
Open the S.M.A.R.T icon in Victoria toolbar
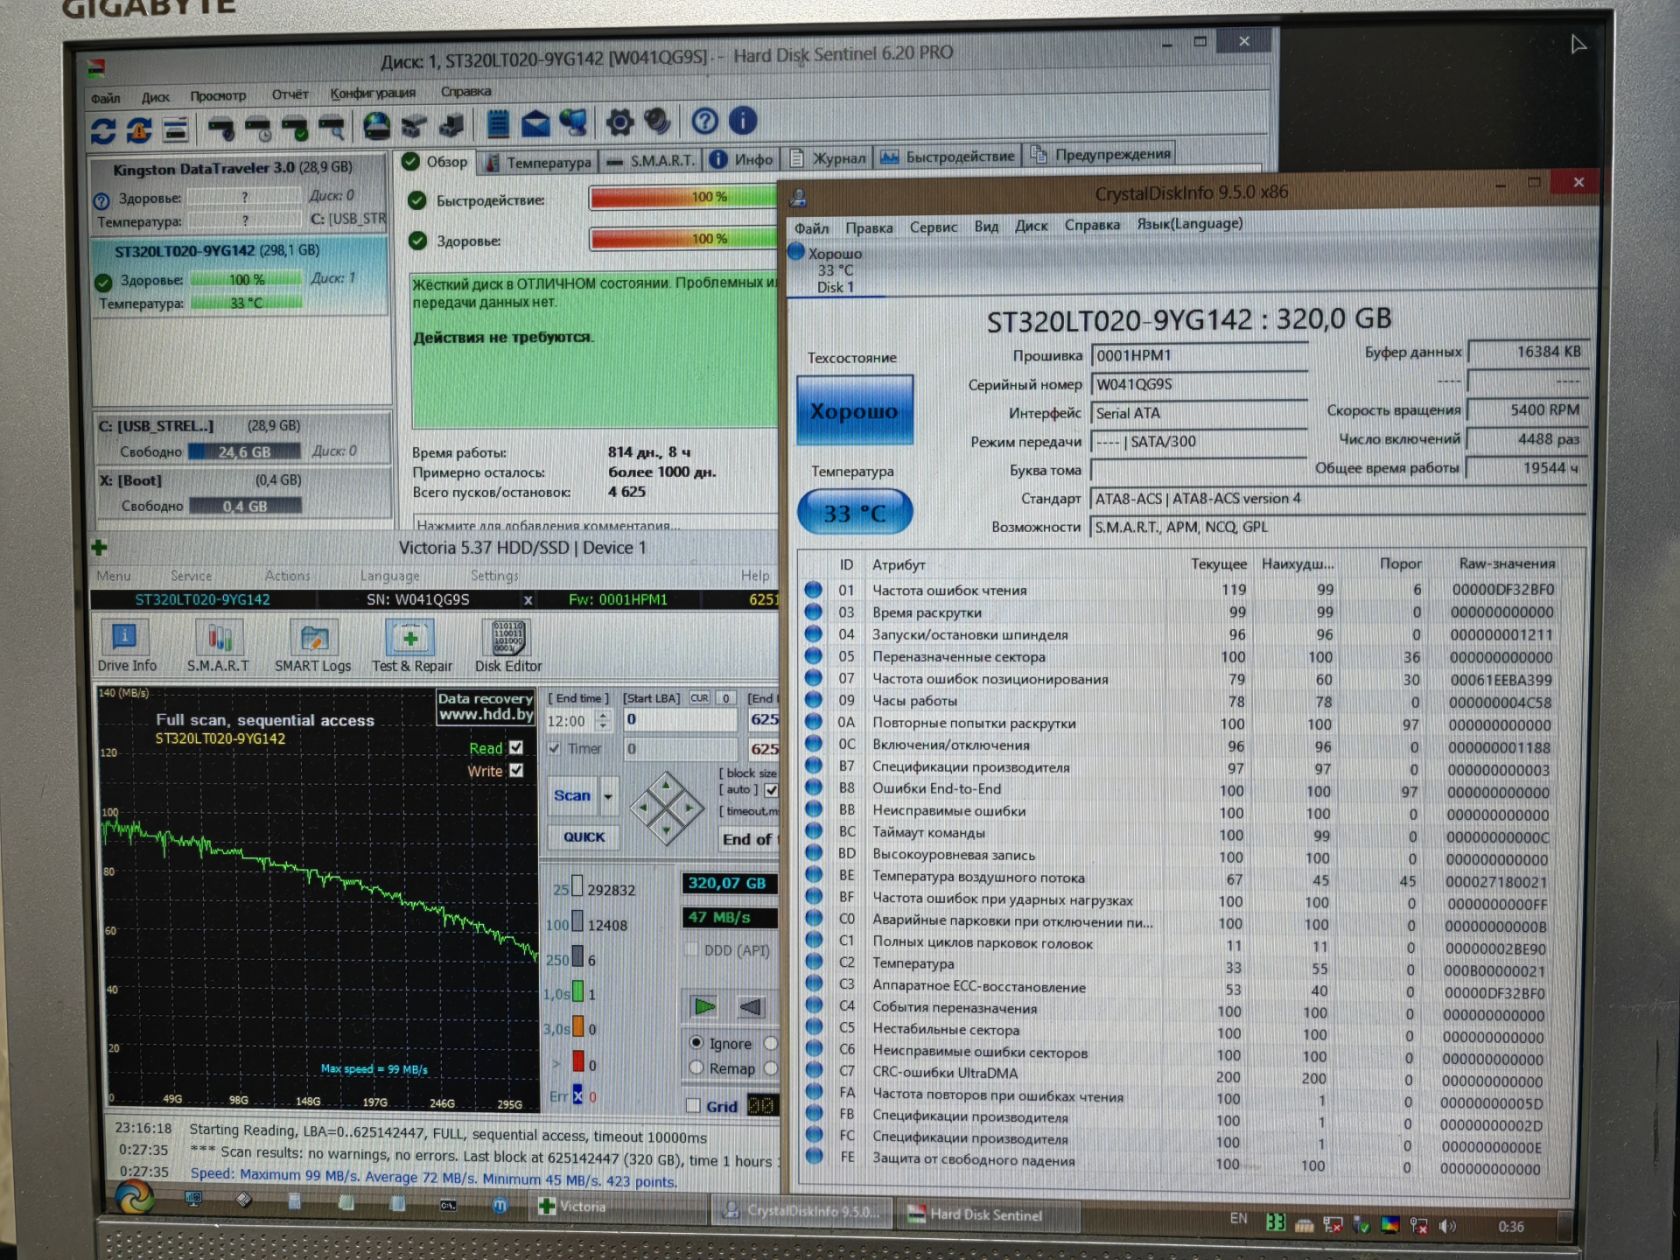coord(218,646)
